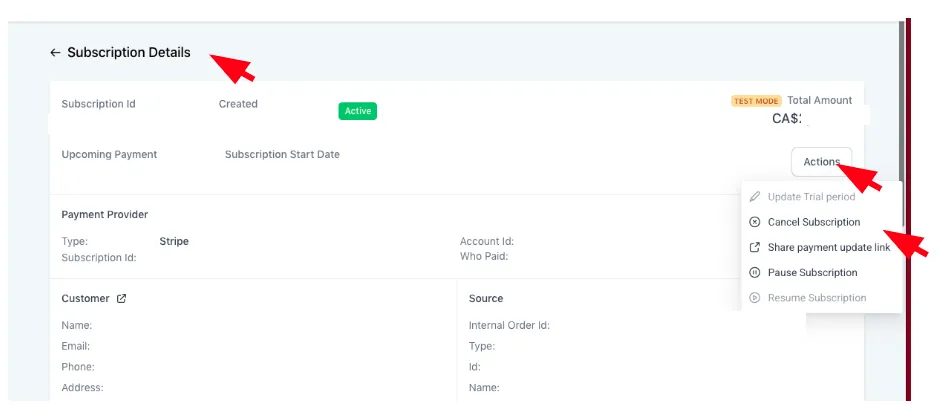Click the Stripe payment provider type value

coord(174,241)
